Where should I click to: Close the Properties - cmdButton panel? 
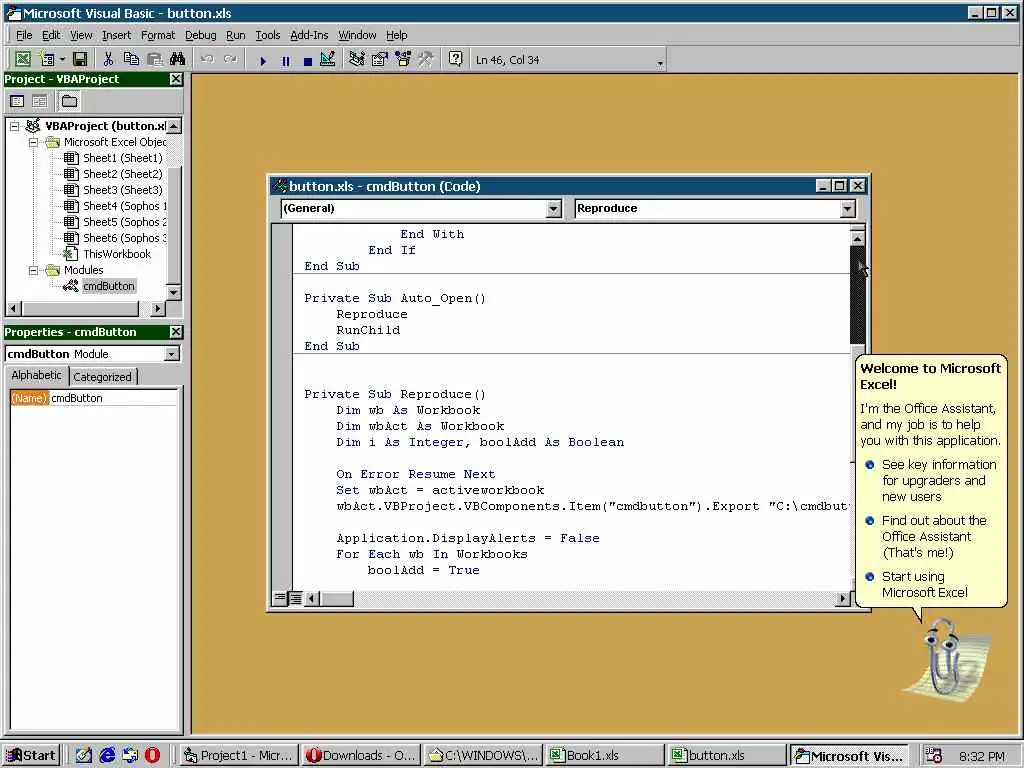pos(176,332)
